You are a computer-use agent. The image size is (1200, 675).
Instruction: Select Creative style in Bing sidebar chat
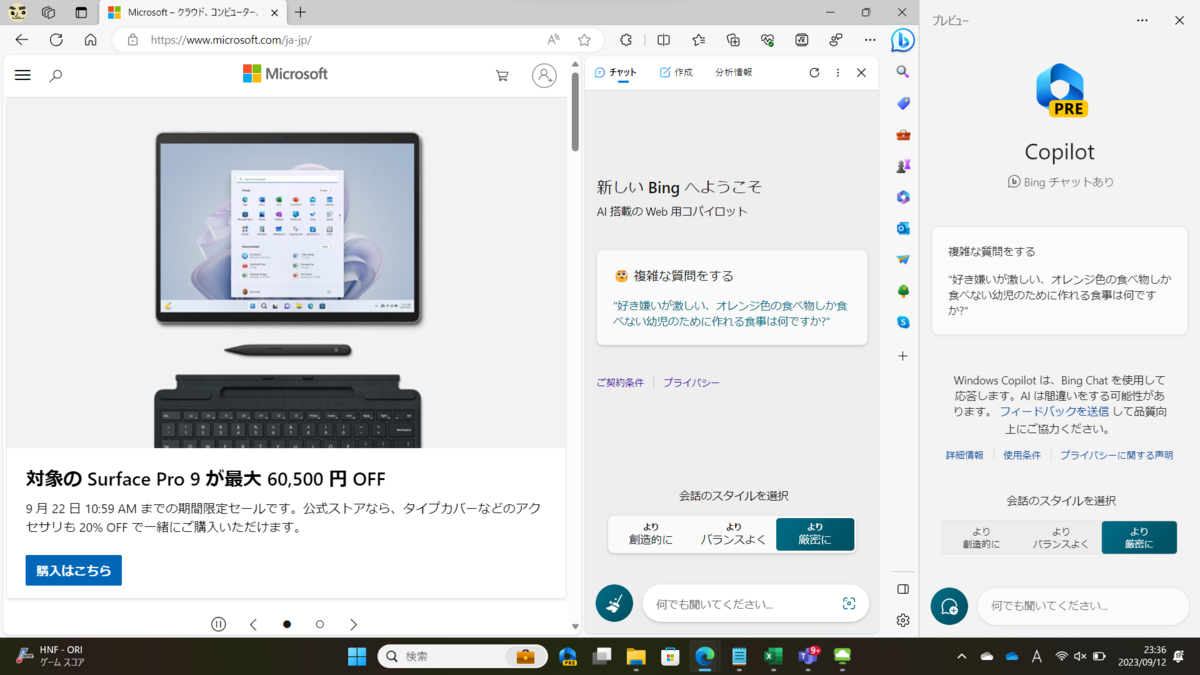[651, 534]
